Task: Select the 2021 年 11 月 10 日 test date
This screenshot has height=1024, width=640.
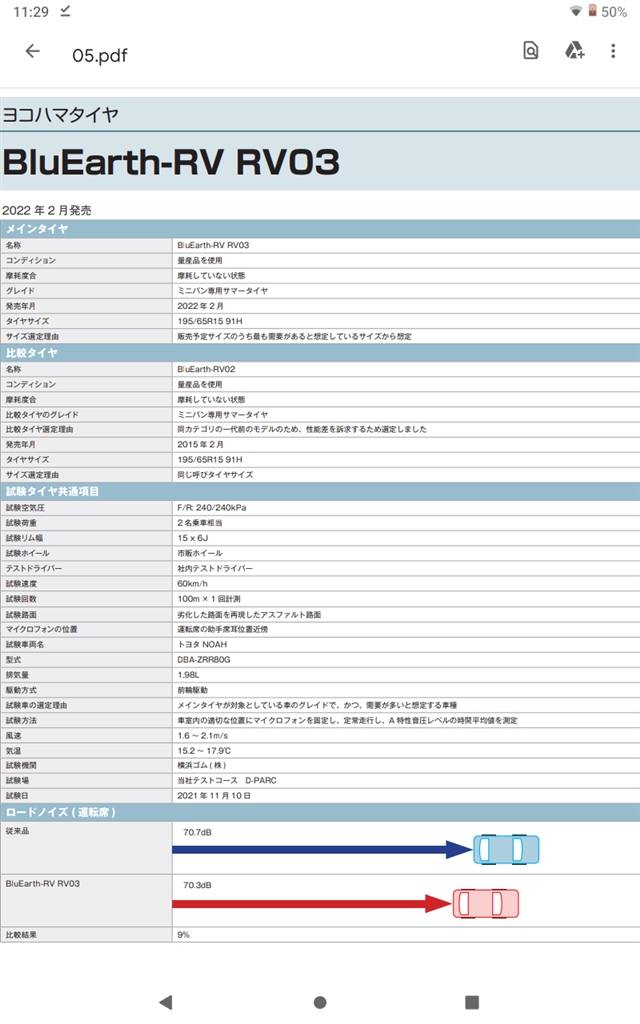Action: tap(214, 795)
